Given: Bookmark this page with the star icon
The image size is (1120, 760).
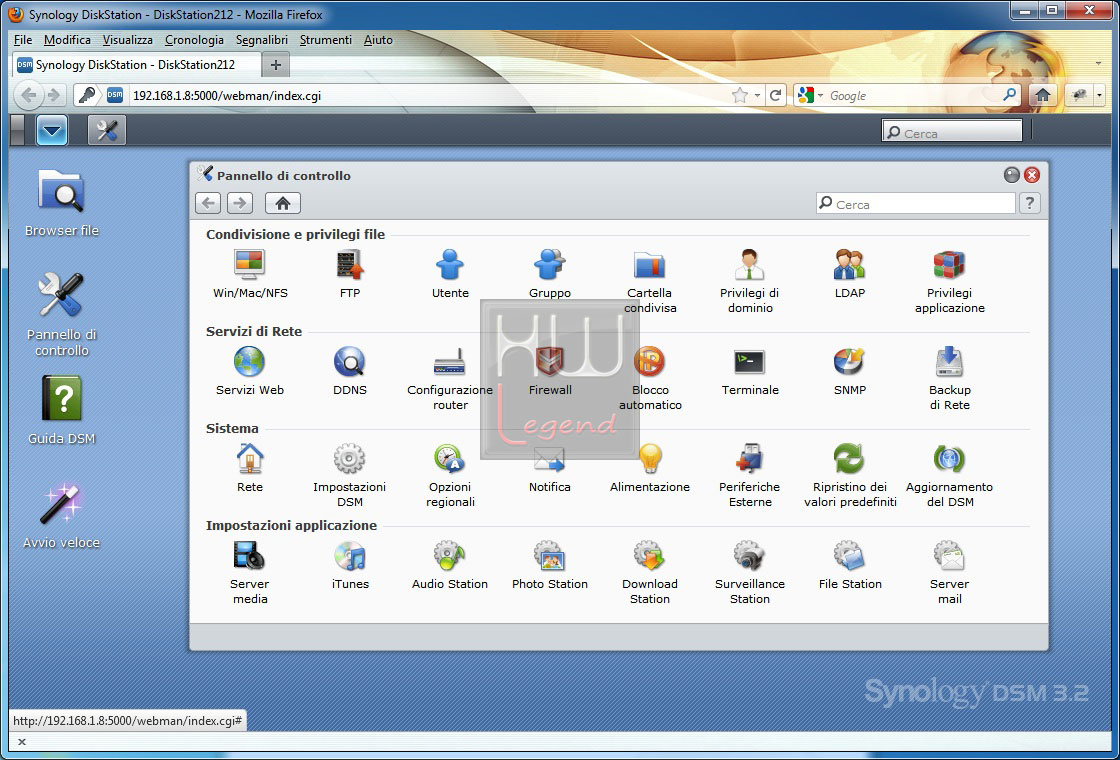Looking at the screenshot, I should pos(739,95).
